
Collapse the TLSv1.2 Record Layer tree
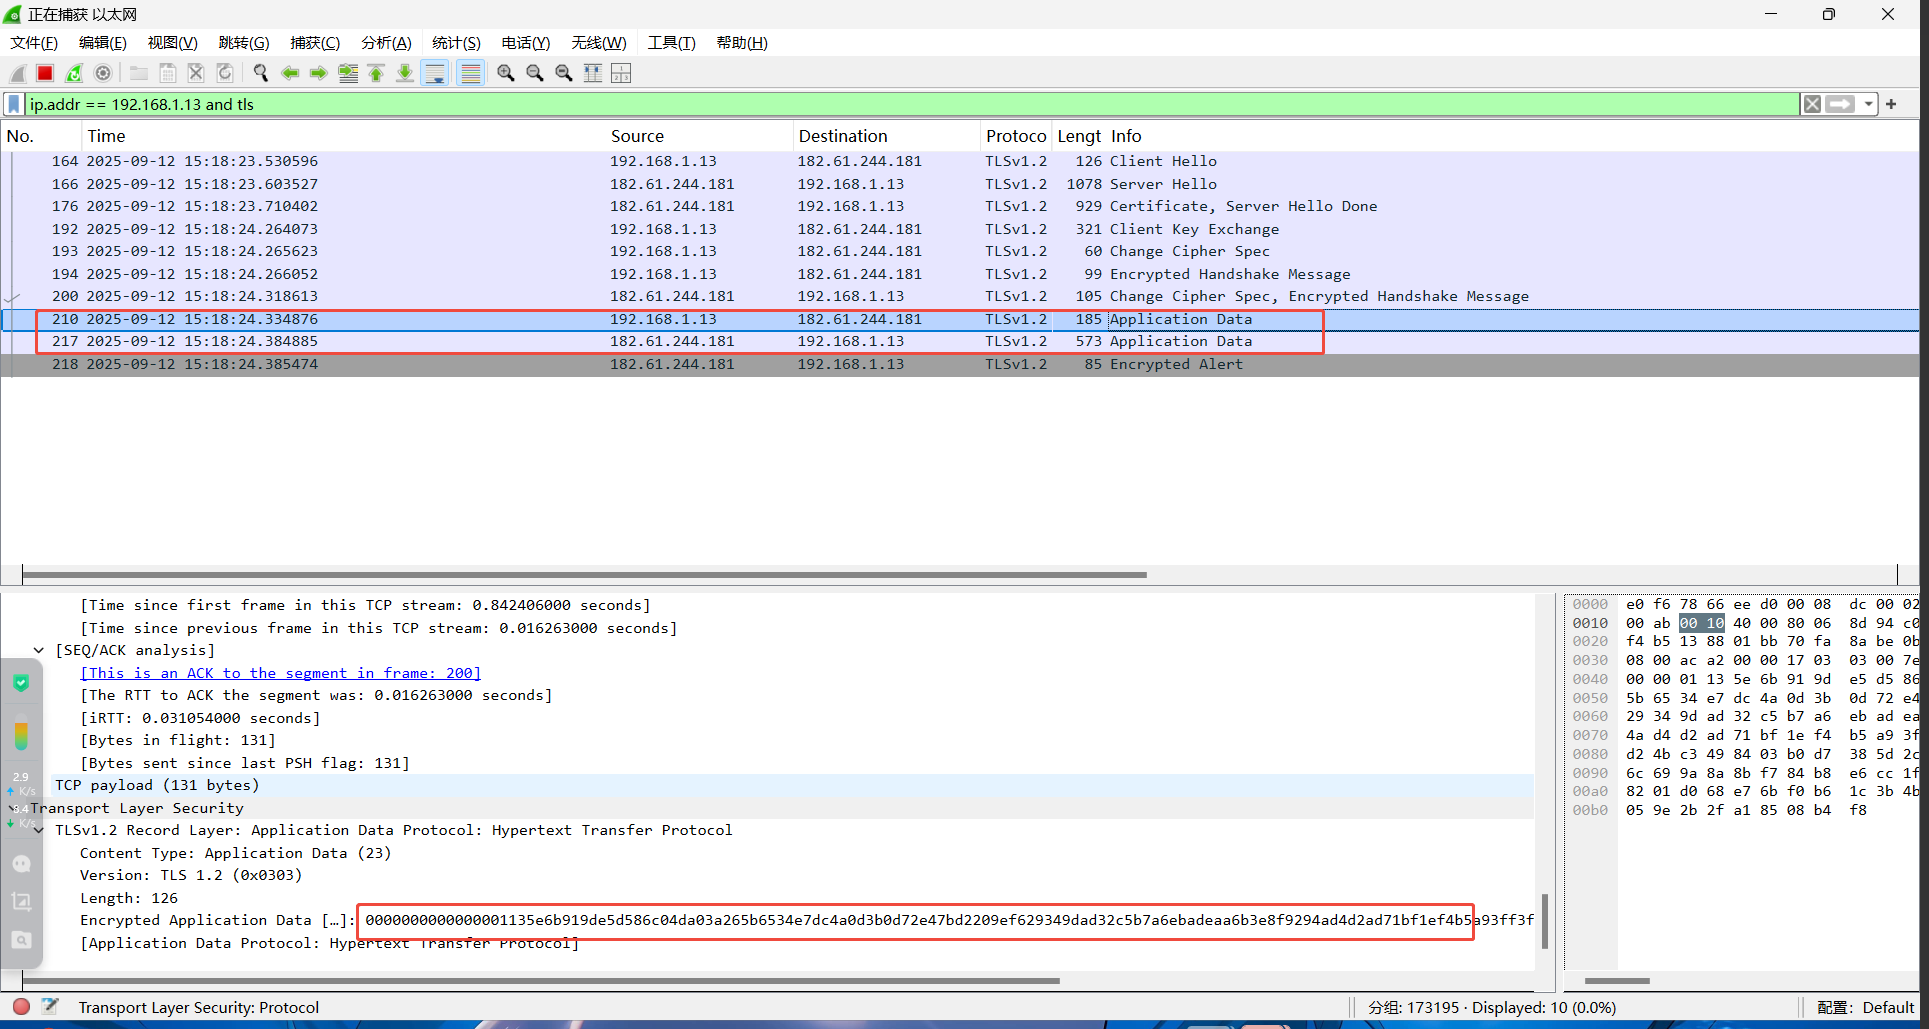tap(39, 830)
